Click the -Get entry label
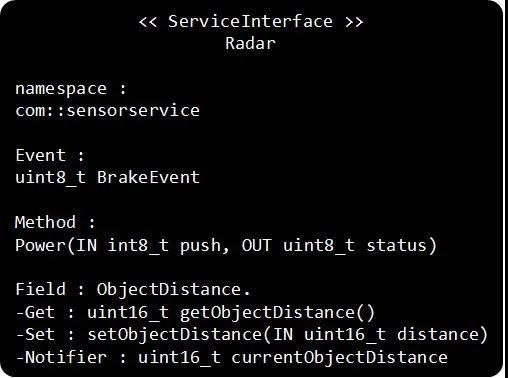Image resolution: width=508 pixels, height=378 pixels. (35, 313)
